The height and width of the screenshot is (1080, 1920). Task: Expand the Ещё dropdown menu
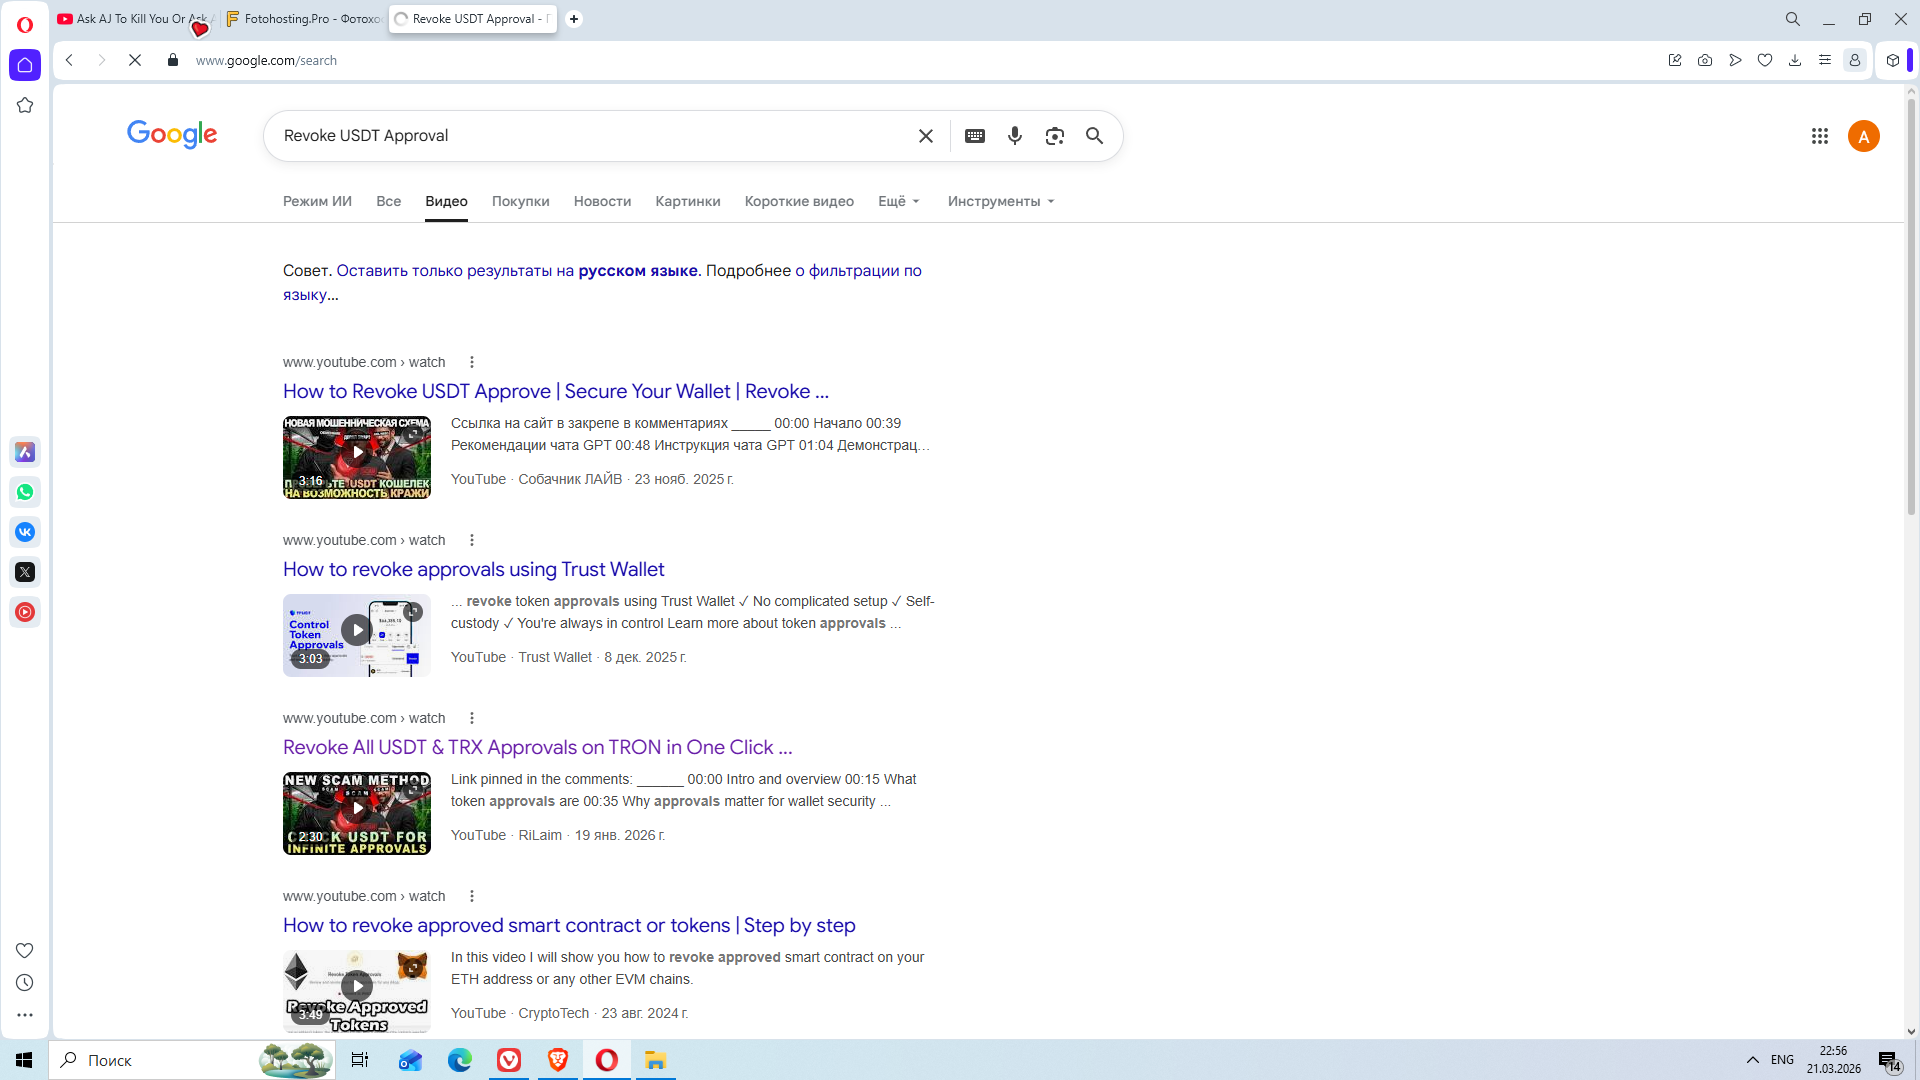pyautogui.click(x=898, y=201)
